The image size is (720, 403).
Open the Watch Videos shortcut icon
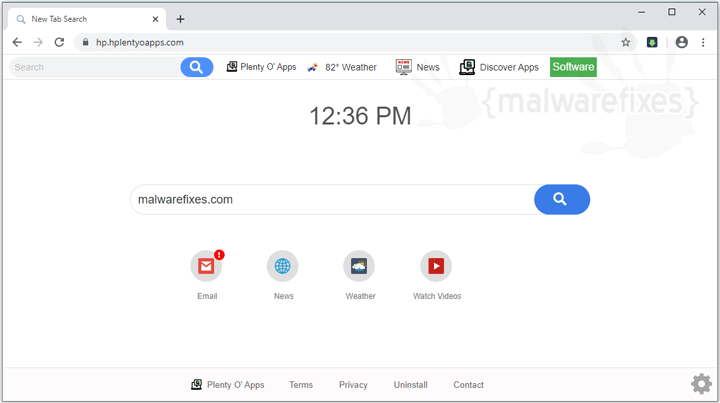(436, 266)
